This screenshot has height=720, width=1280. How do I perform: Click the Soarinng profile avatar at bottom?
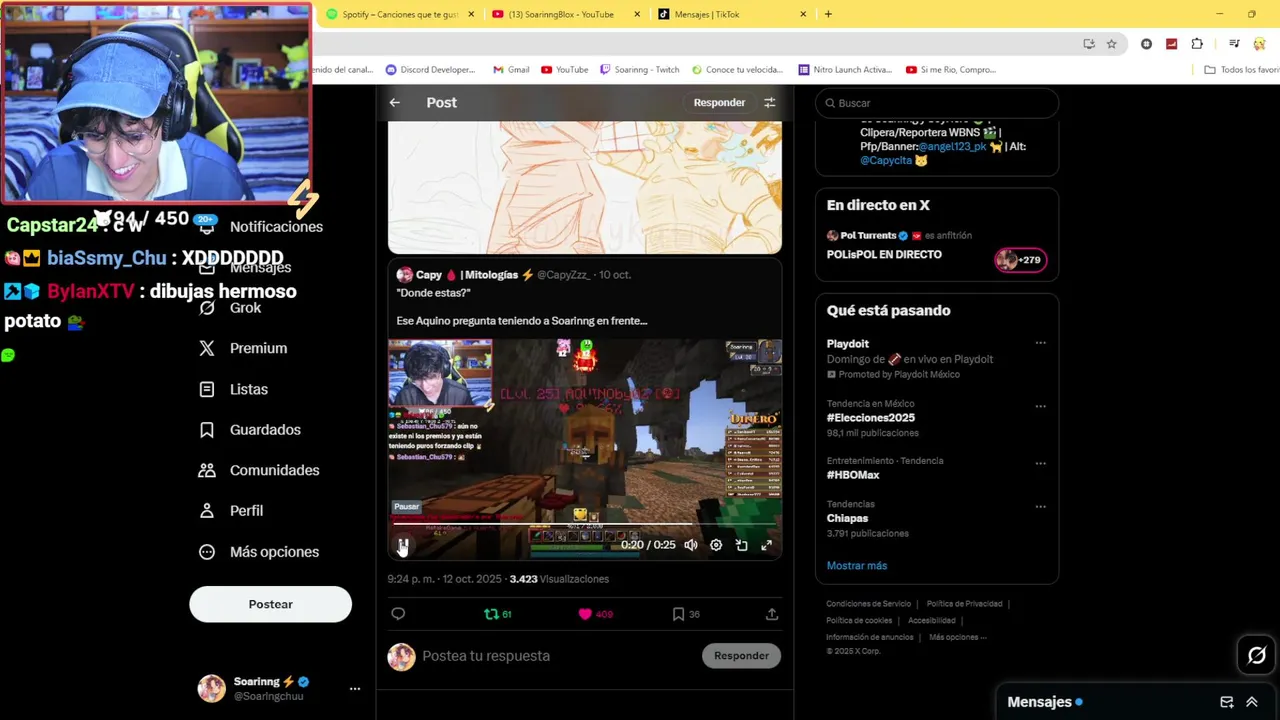pos(211,688)
